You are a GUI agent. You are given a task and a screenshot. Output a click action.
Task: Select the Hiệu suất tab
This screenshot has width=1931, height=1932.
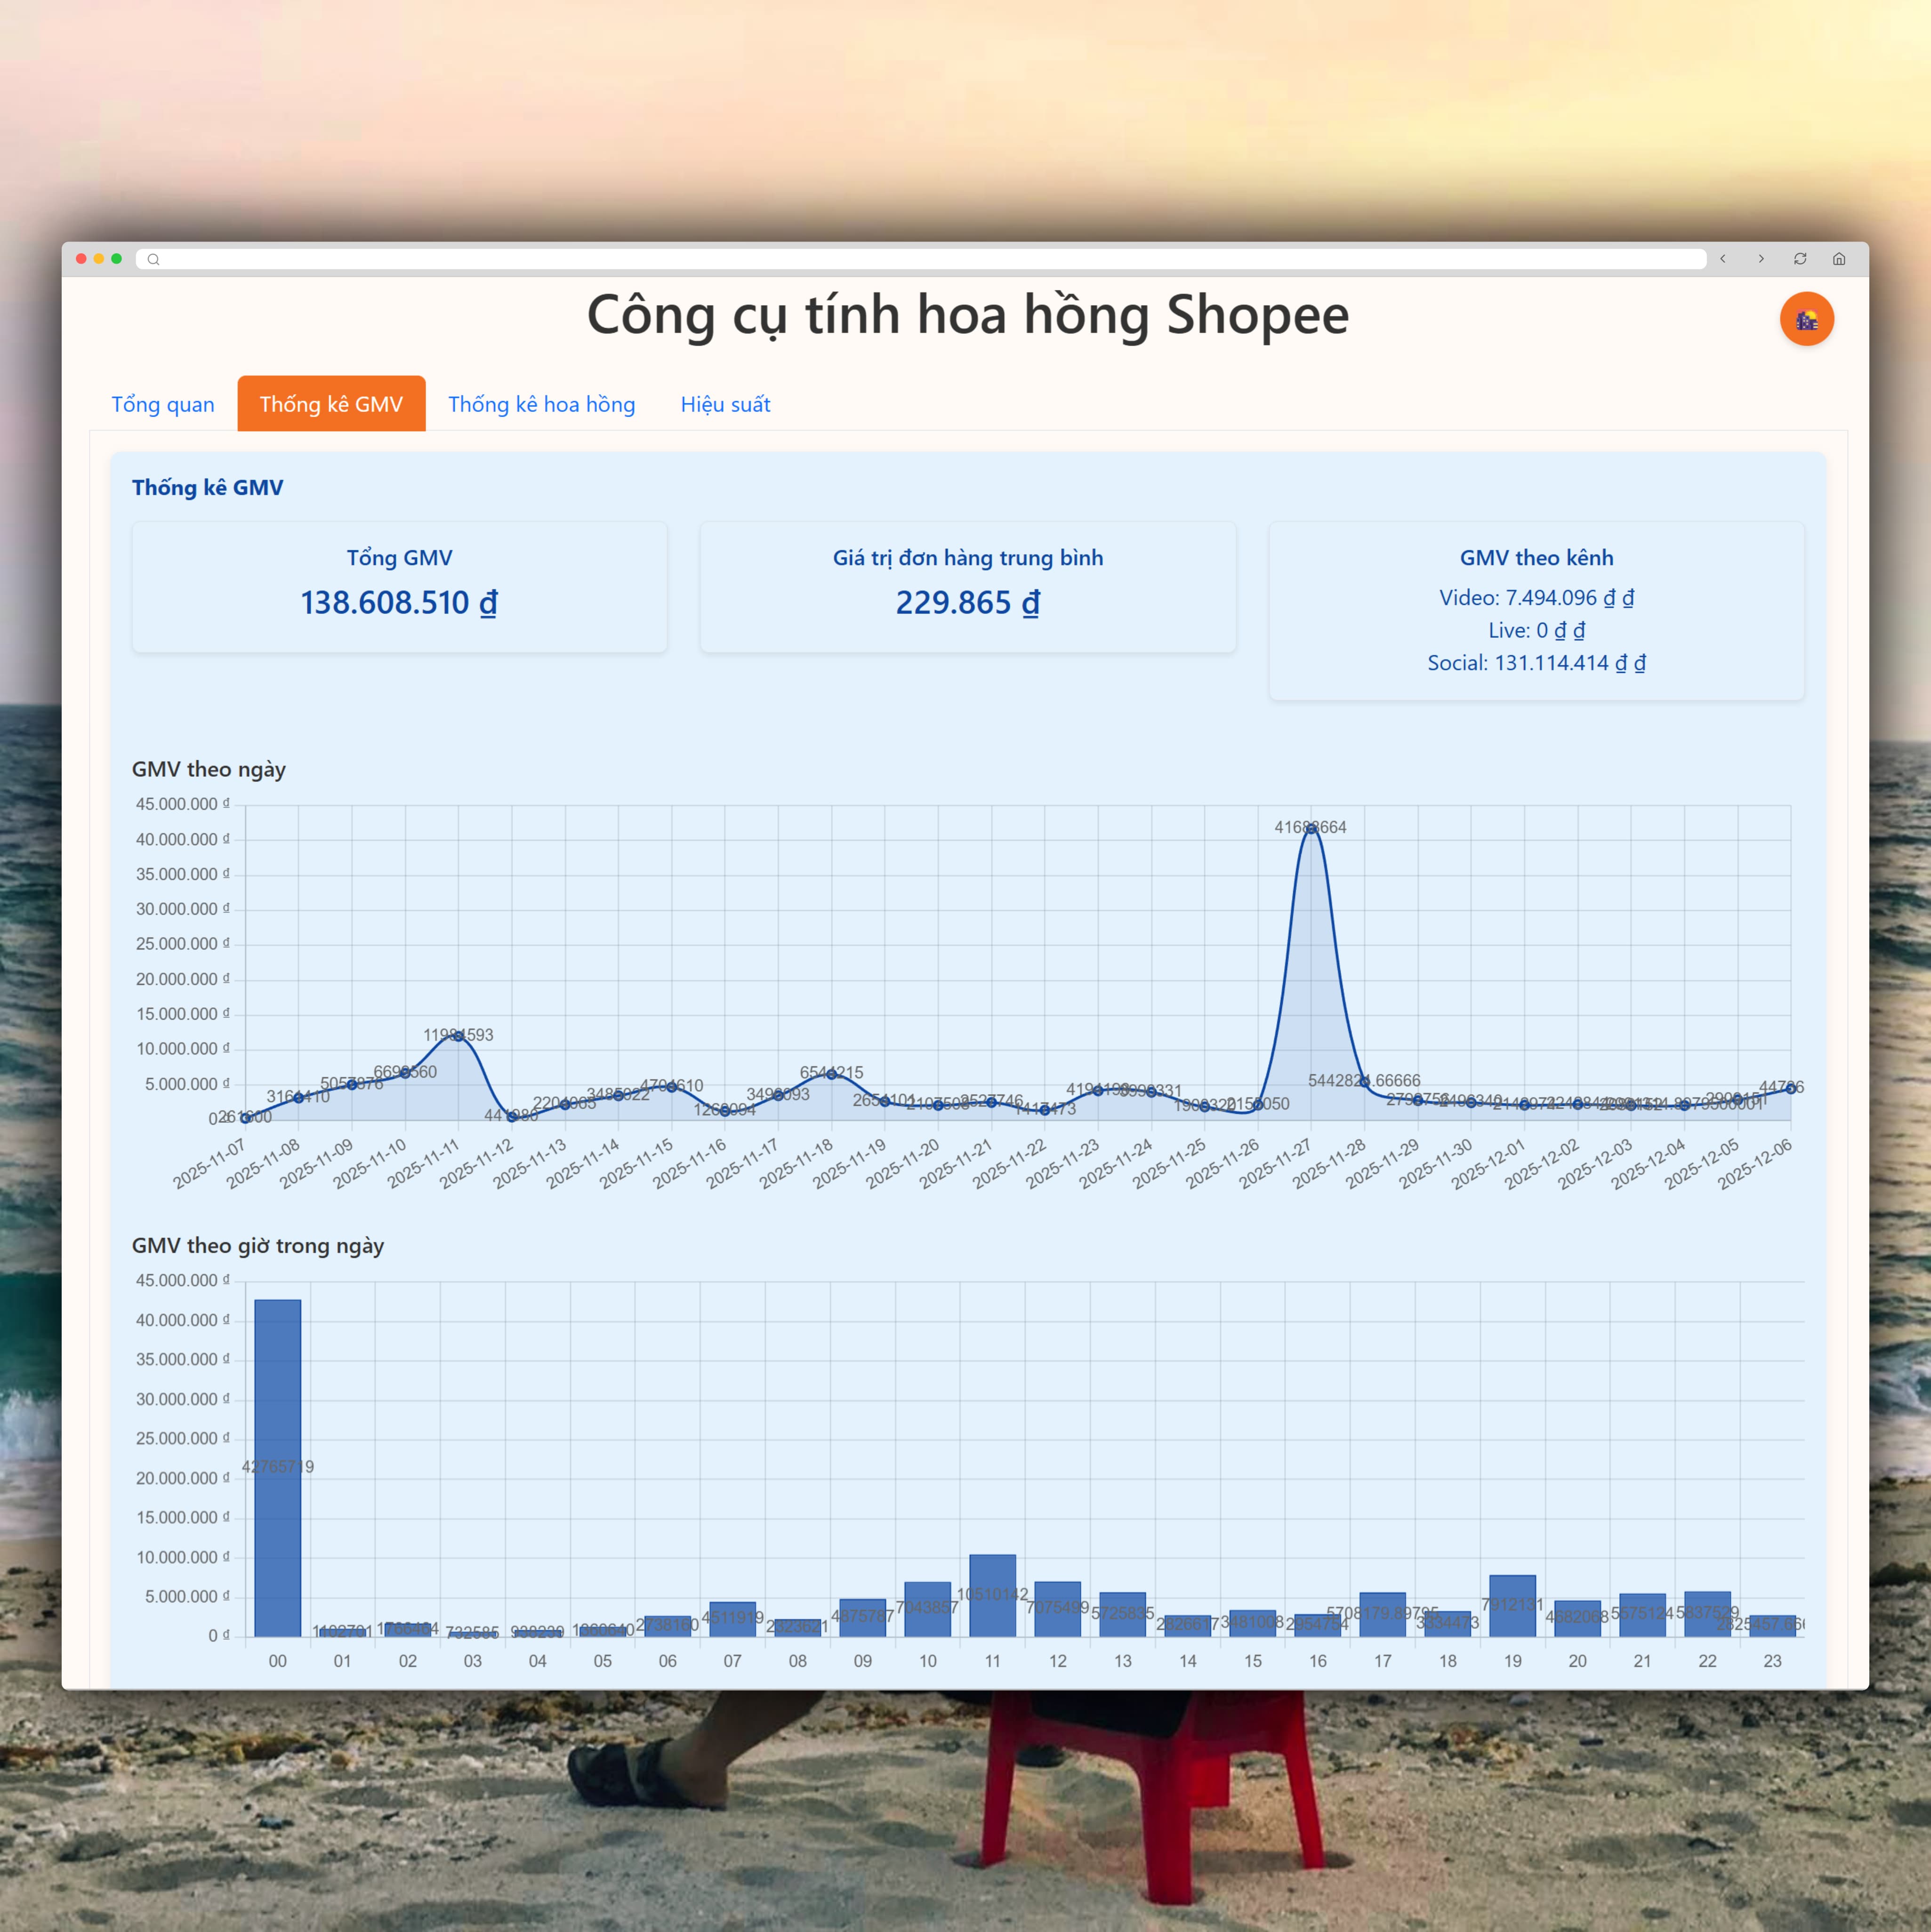pyautogui.click(x=725, y=404)
